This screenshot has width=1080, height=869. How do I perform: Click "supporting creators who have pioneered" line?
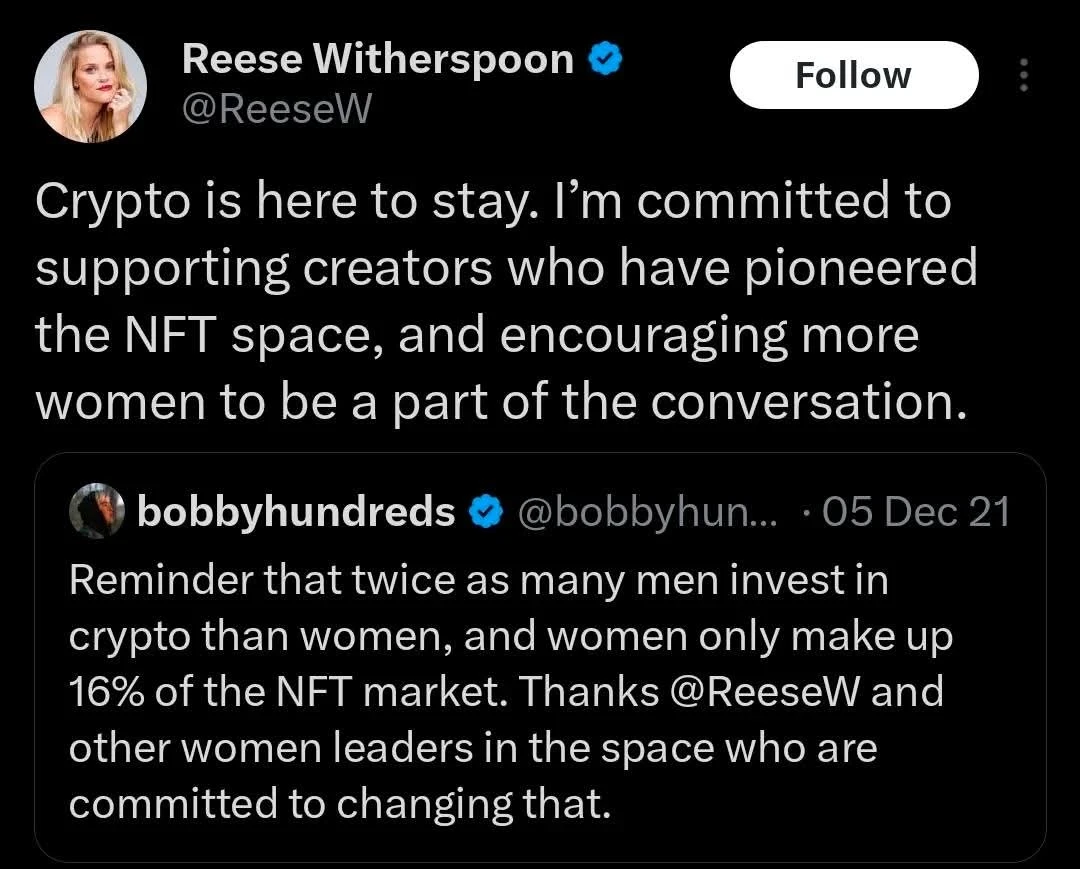pyautogui.click(x=506, y=268)
